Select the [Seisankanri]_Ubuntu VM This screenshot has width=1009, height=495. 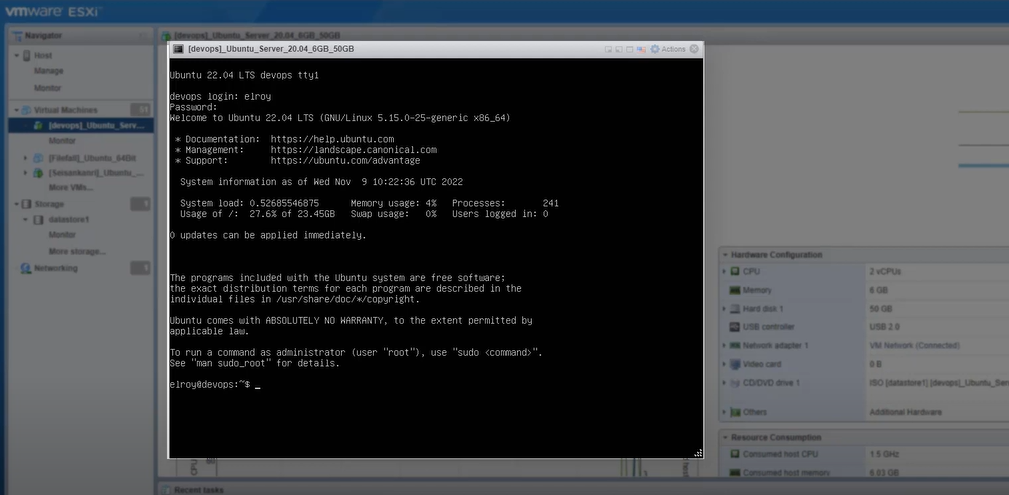click(x=97, y=173)
